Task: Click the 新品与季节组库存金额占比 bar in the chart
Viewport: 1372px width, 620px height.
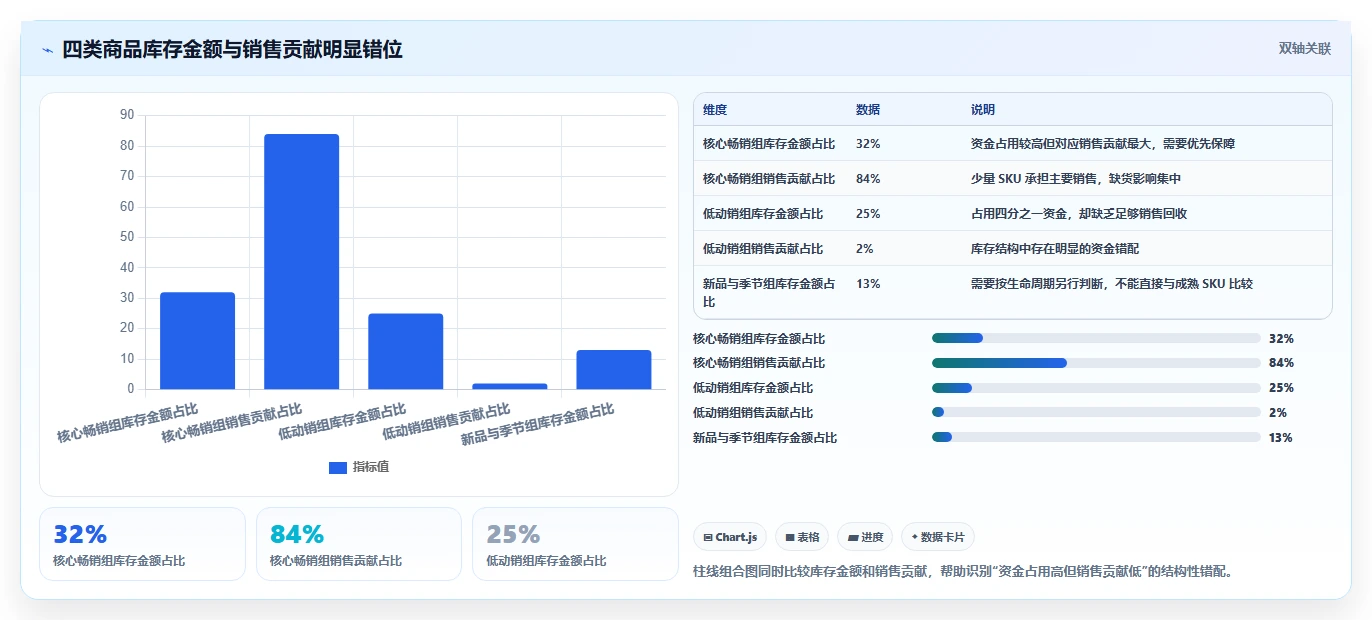Action: point(613,369)
